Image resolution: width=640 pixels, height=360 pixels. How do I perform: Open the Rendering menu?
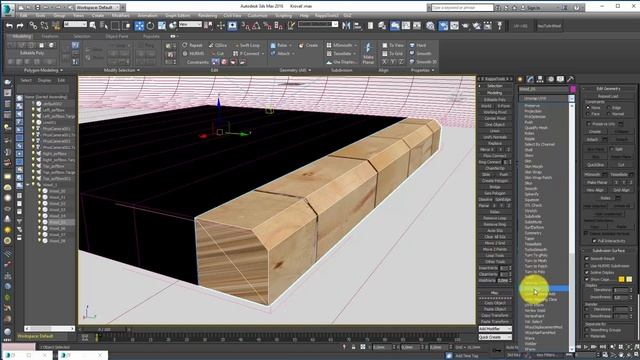pyautogui.click(x=207, y=16)
